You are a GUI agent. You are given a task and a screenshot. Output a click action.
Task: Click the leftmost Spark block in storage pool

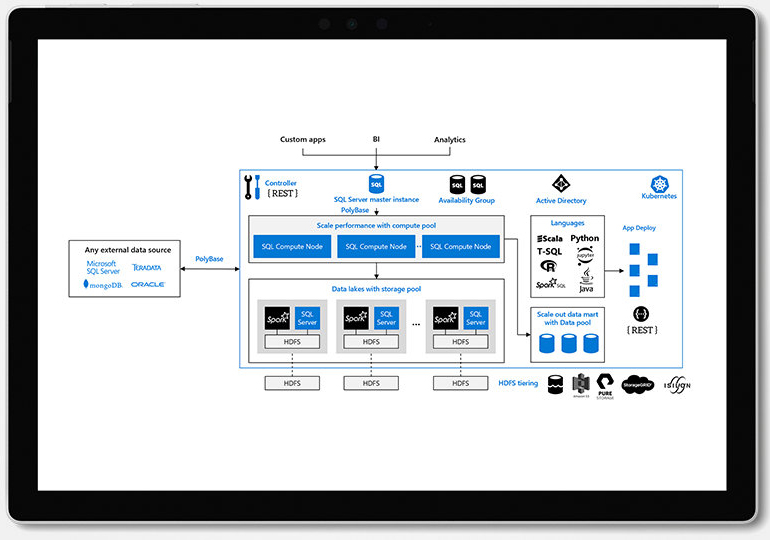click(277, 317)
